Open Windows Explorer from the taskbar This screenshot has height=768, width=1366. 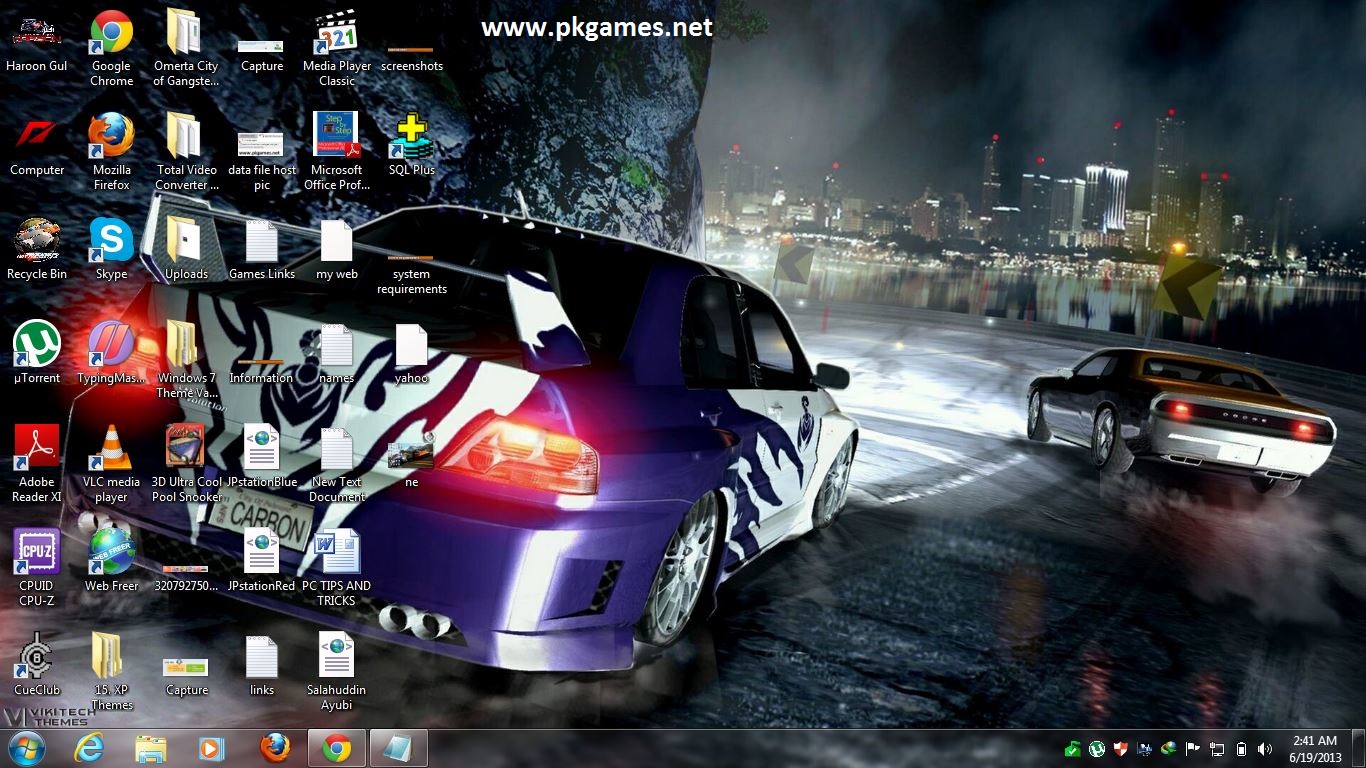[151, 748]
